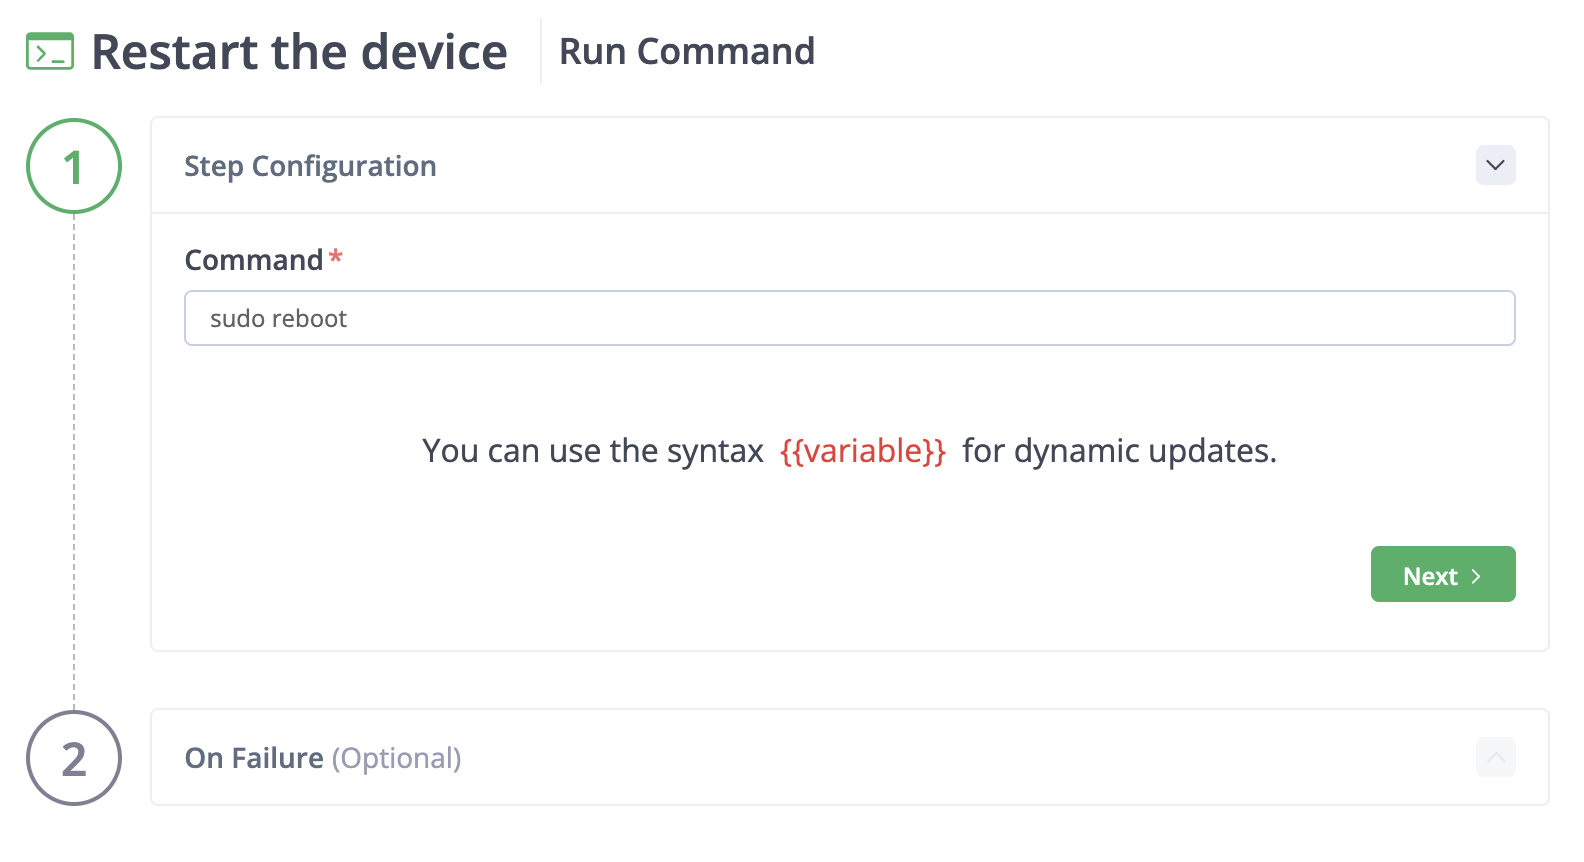
Task: Click the Next button
Action: [1443, 574]
